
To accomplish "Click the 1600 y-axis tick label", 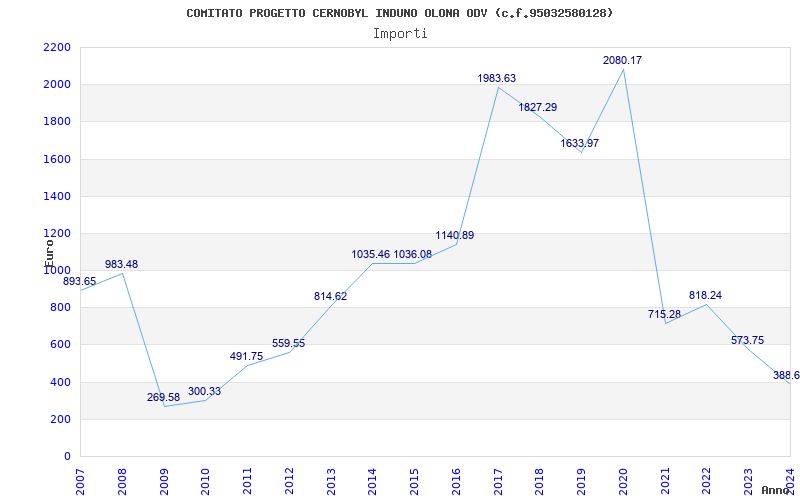I will [x=57, y=159].
